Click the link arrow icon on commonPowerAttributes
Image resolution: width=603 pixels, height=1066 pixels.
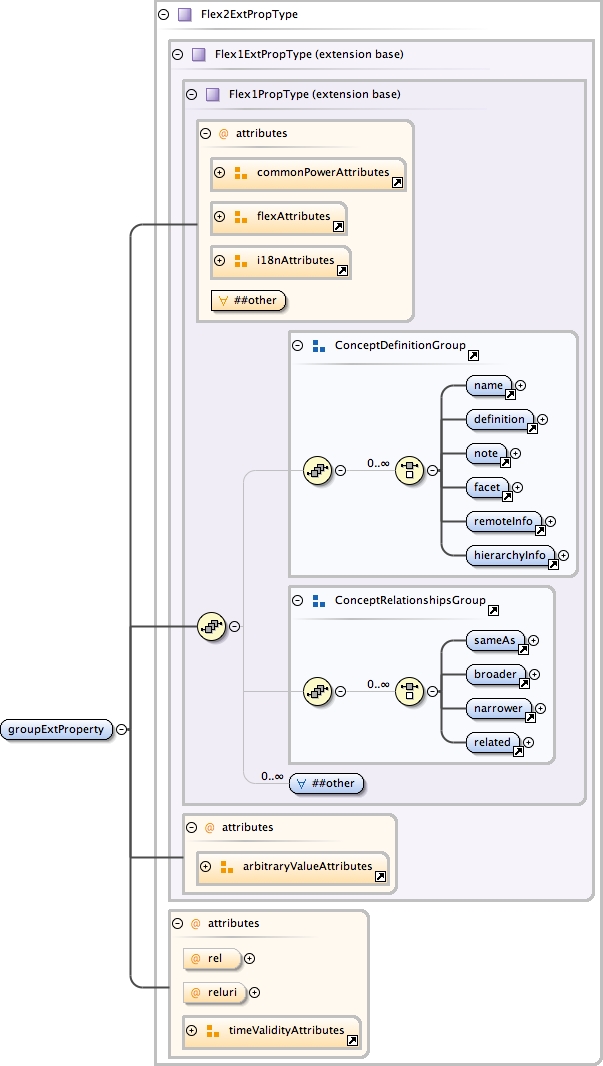coord(397,183)
